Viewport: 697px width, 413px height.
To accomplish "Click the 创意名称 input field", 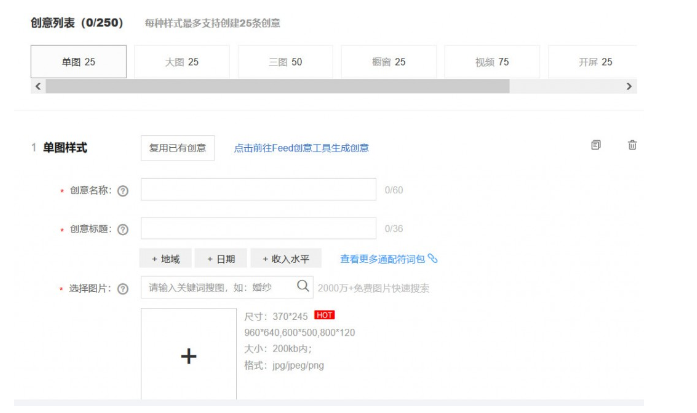I will pyautogui.click(x=258, y=190).
